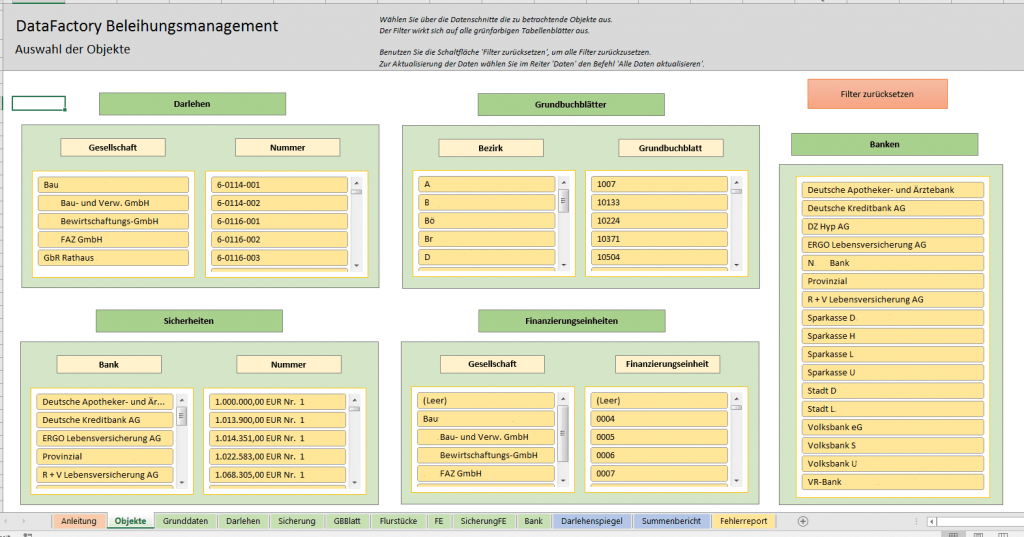
Task: Click the Filter zurücksetzen button
Action: [x=877, y=95]
